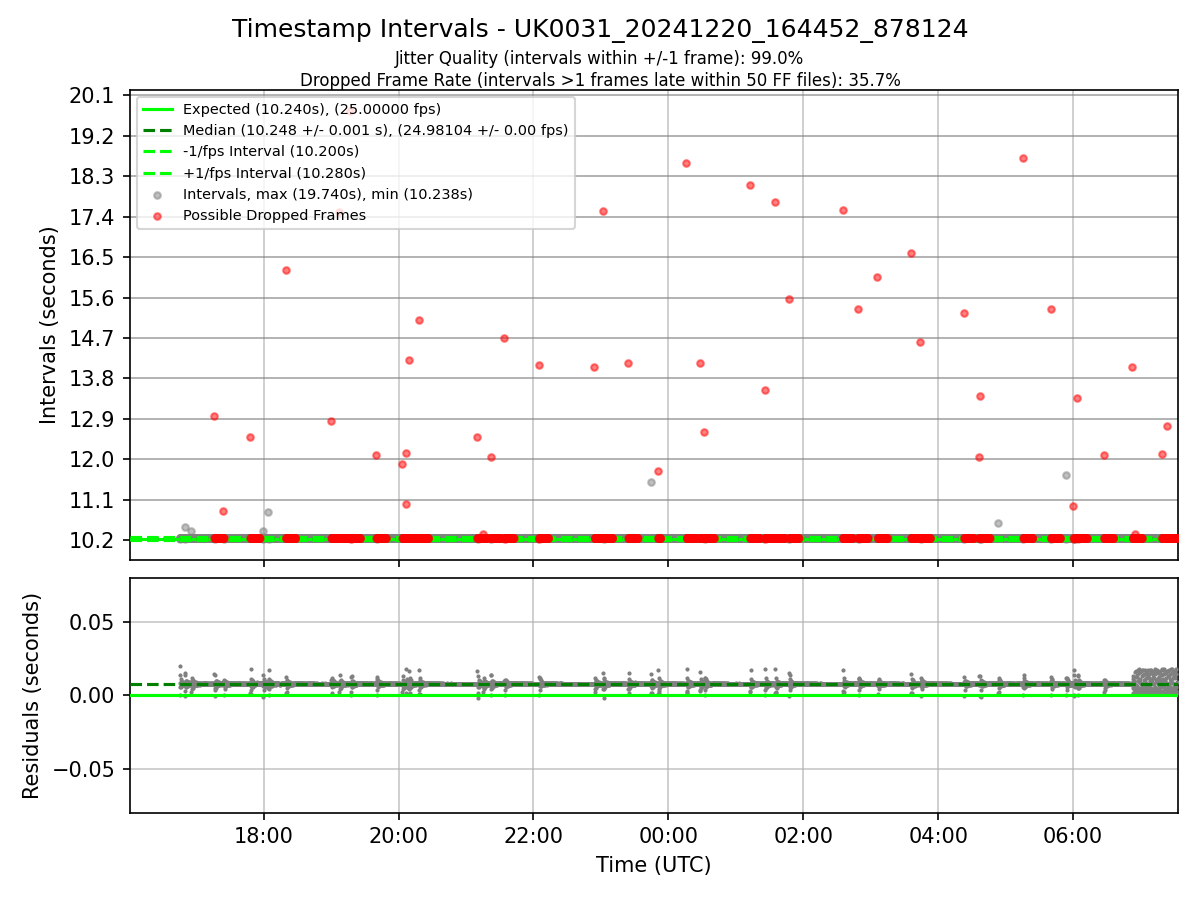Click the 'Residuals (seconds)' y-axis label
The height and width of the screenshot is (900, 1200).
pos(31,696)
